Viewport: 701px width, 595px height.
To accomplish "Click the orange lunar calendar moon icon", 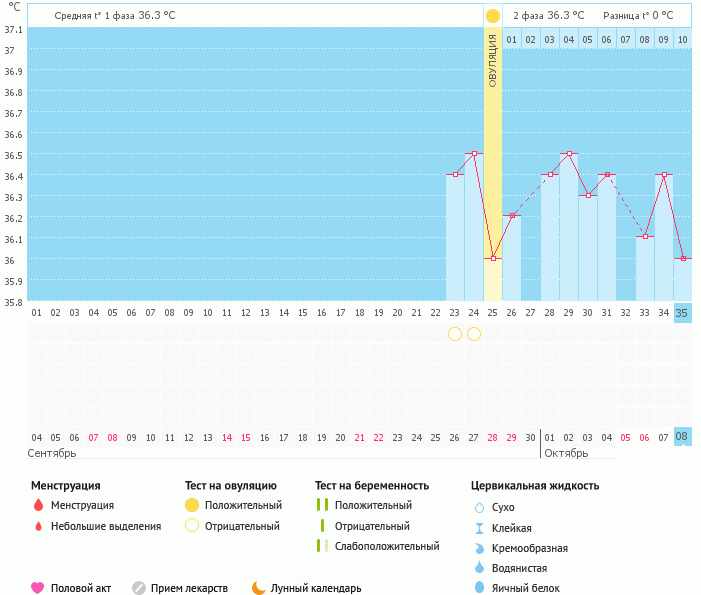I will click(258, 588).
